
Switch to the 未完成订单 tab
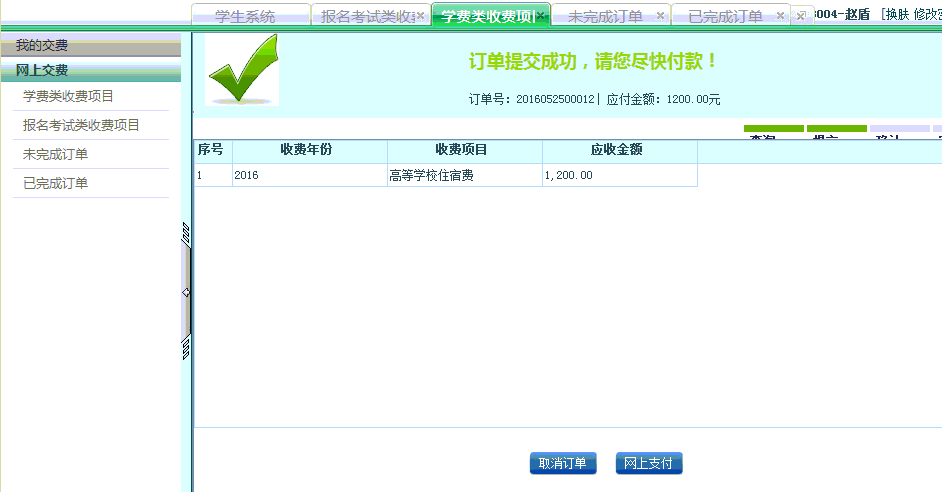pyautogui.click(x=605, y=17)
